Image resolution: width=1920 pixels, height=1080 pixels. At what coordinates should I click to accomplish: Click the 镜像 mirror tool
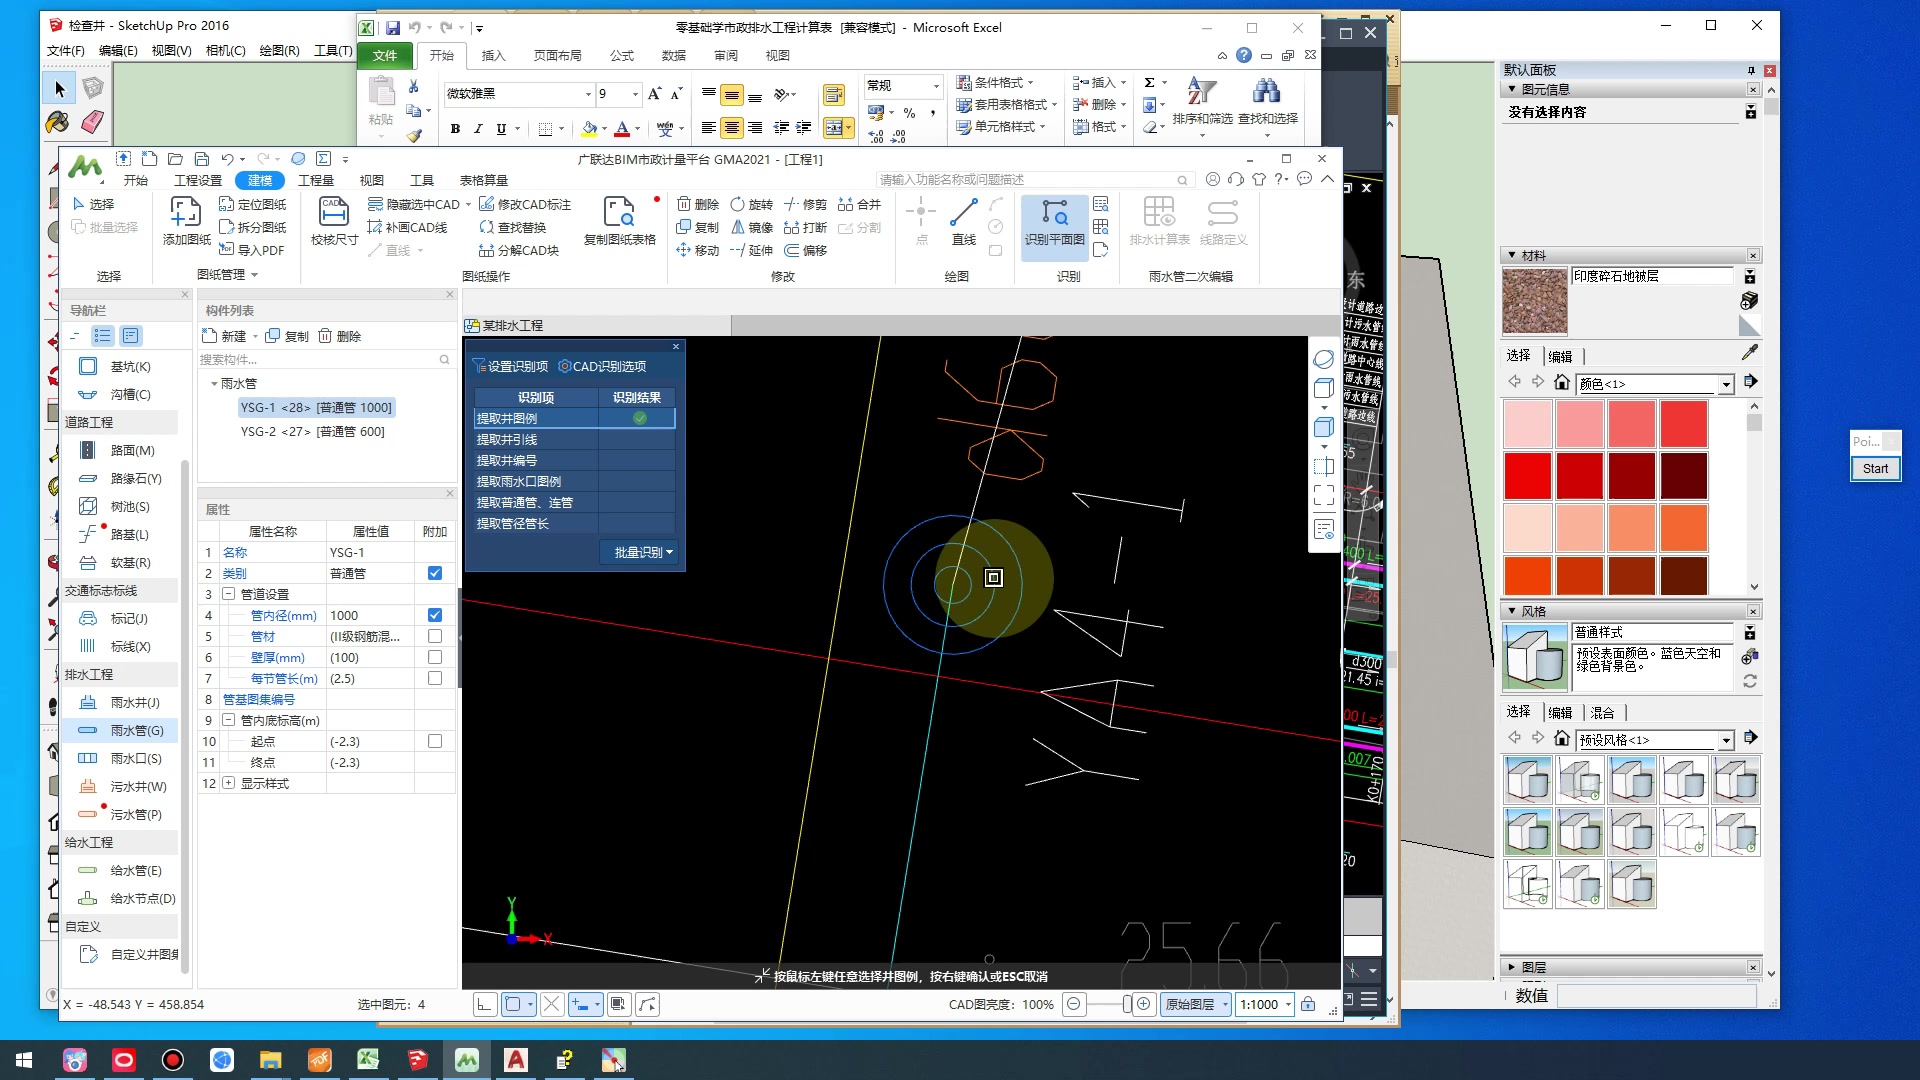[x=751, y=227]
